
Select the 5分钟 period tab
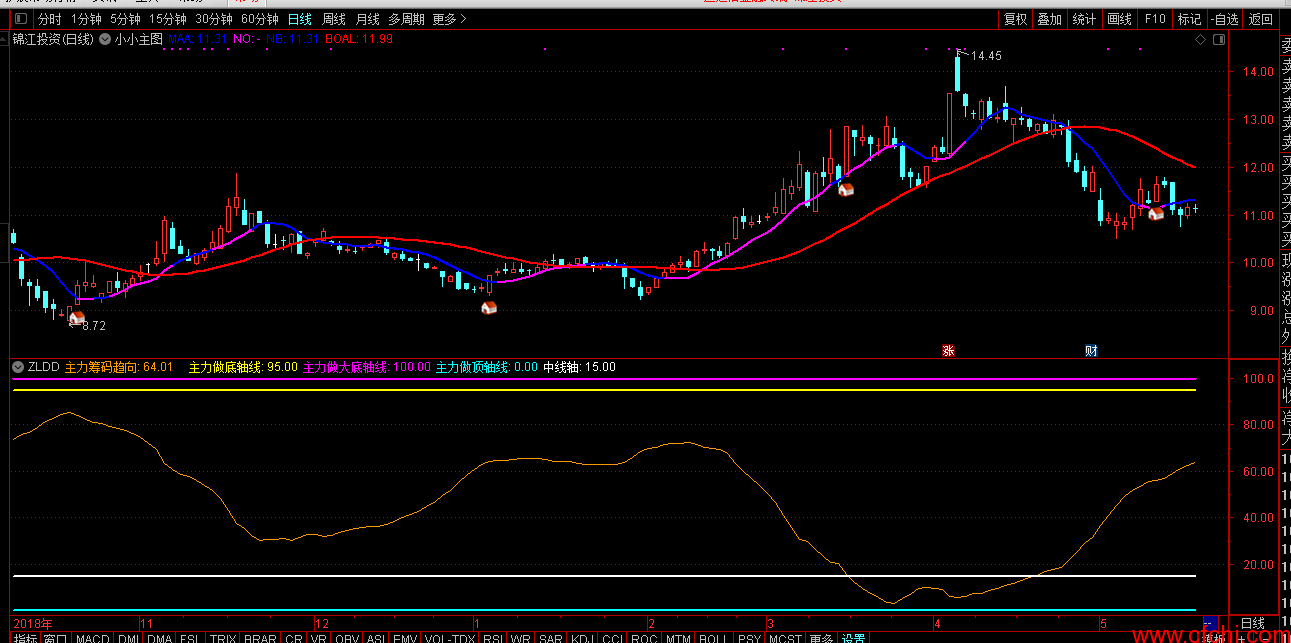point(125,19)
